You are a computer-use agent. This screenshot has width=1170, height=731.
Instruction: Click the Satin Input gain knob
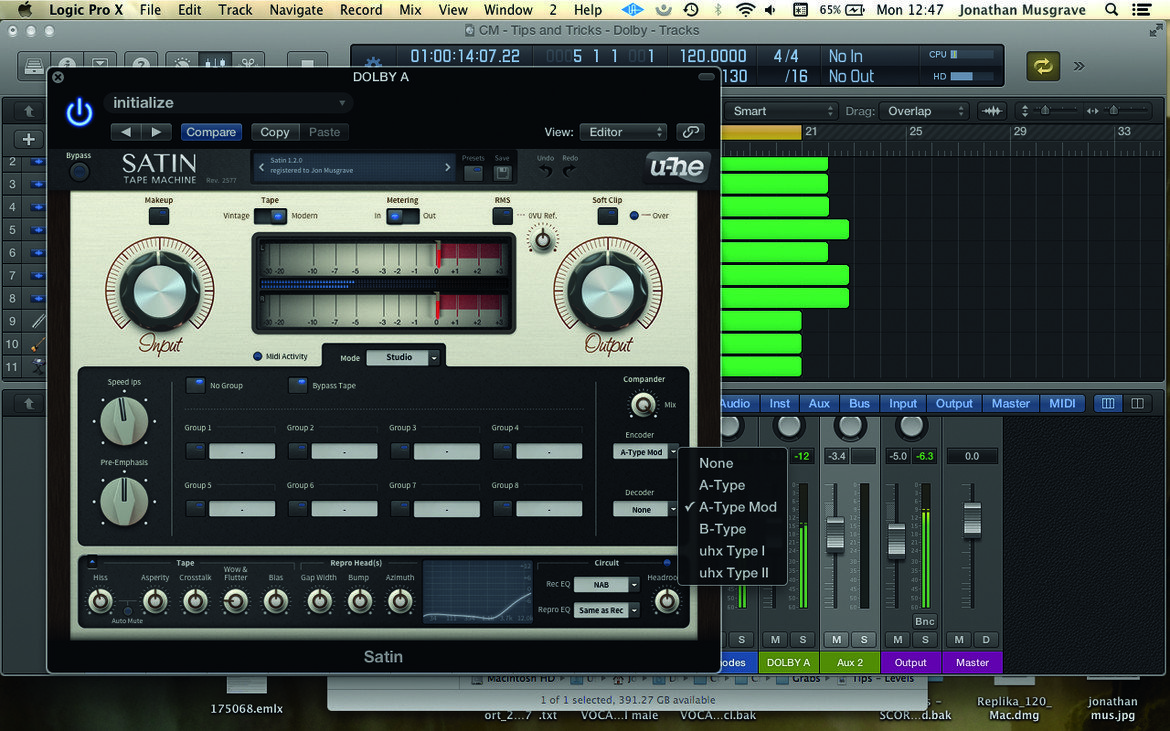point(160,289)
